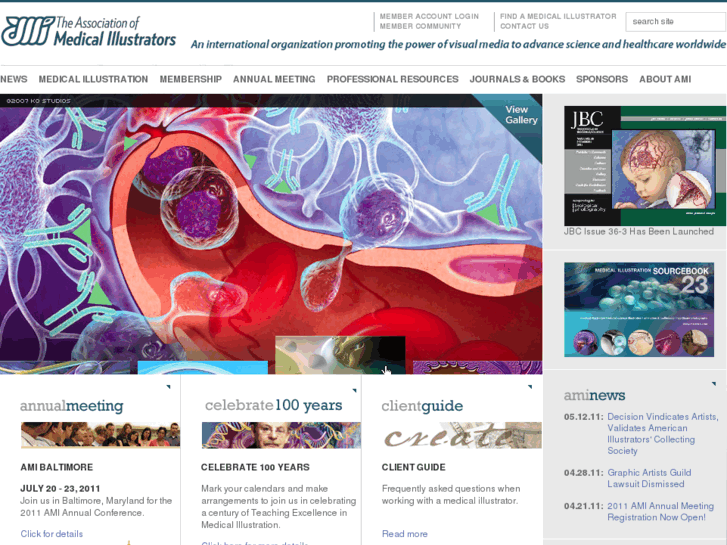
Task: Click the 05.12.11 news date
Action: [x=584, y=417]
